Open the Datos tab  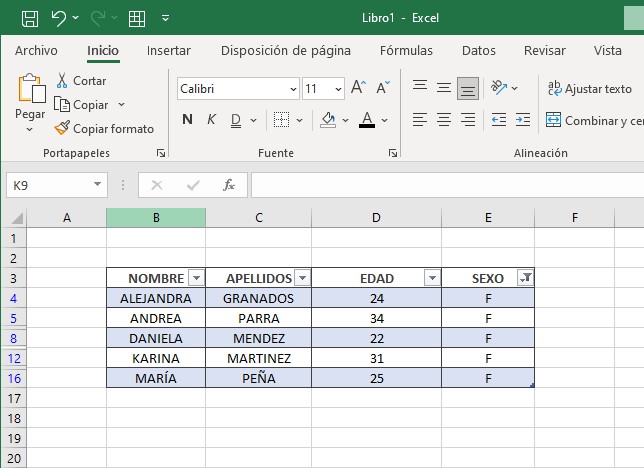coord(478,51)
